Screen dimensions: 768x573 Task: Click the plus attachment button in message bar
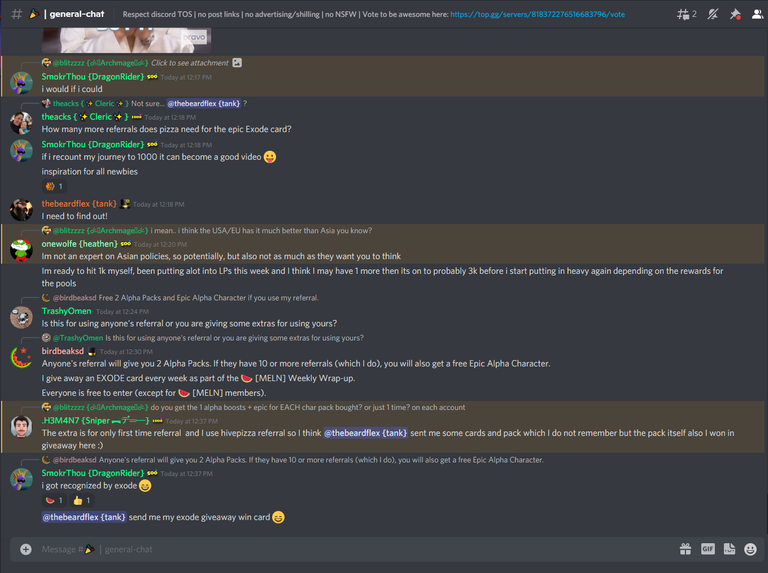click(x=26, y=549)
